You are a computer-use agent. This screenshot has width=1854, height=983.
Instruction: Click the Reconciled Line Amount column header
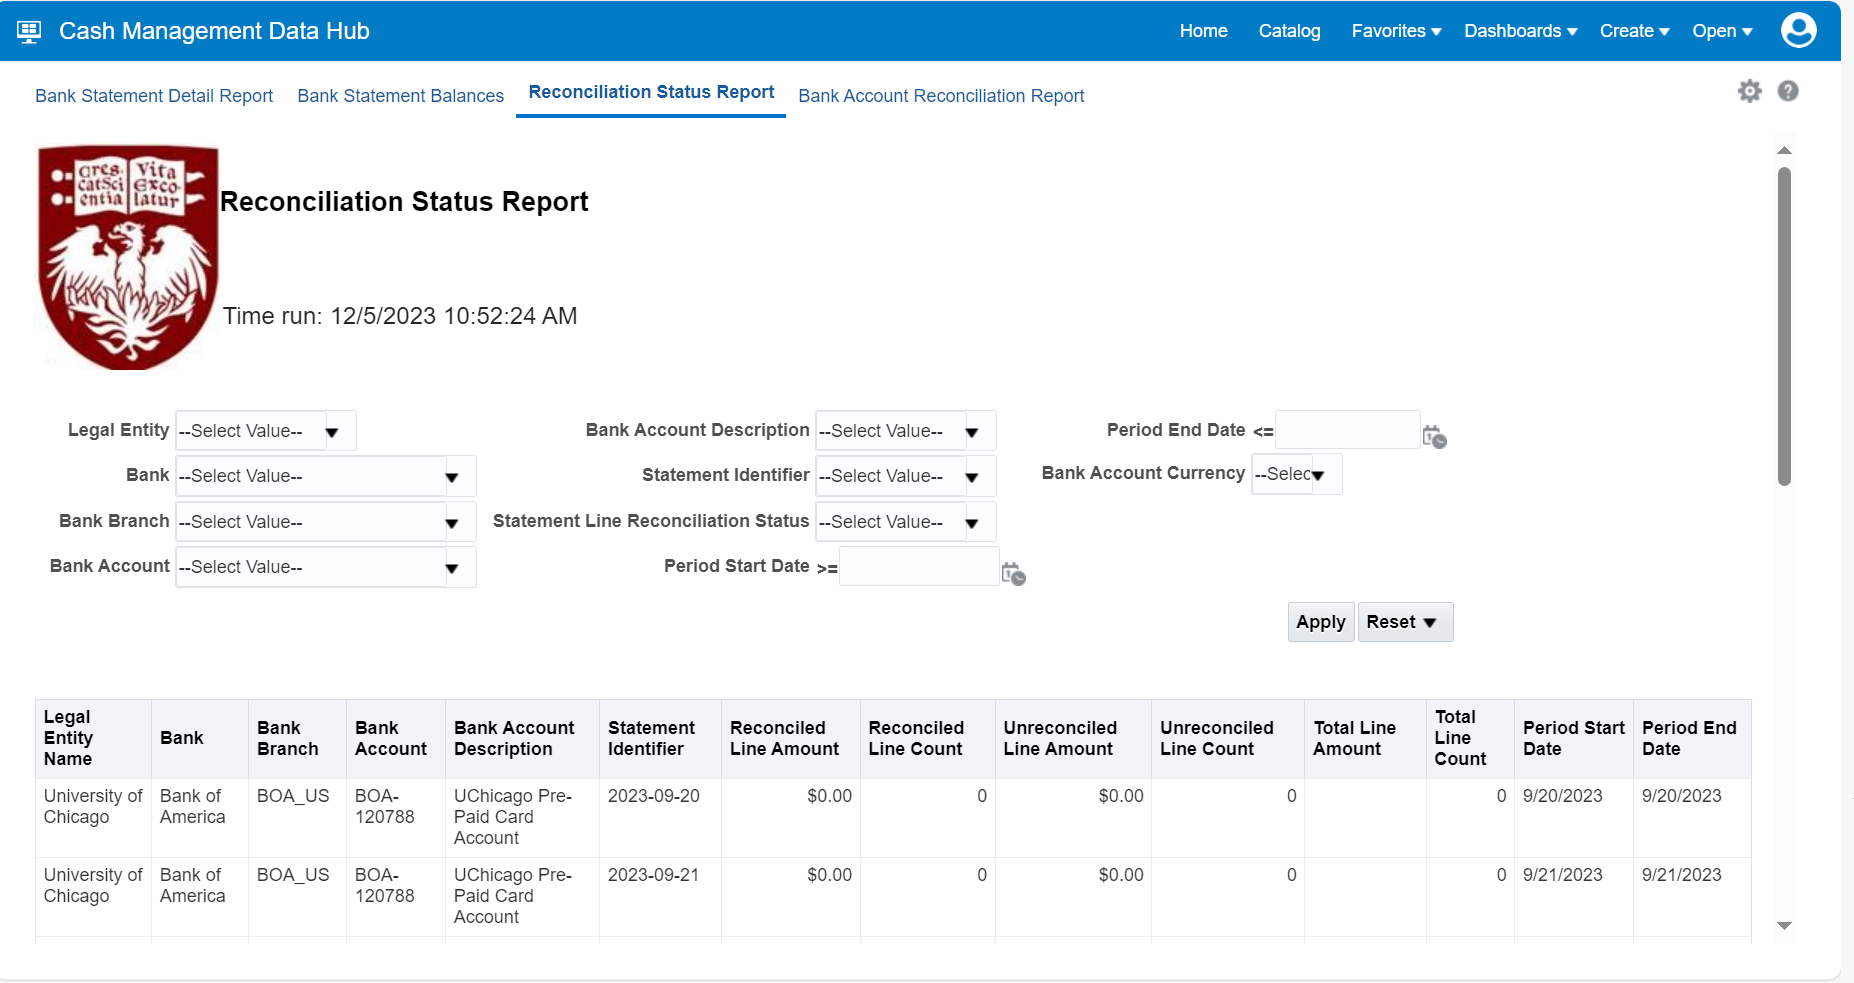pos(790,738)
